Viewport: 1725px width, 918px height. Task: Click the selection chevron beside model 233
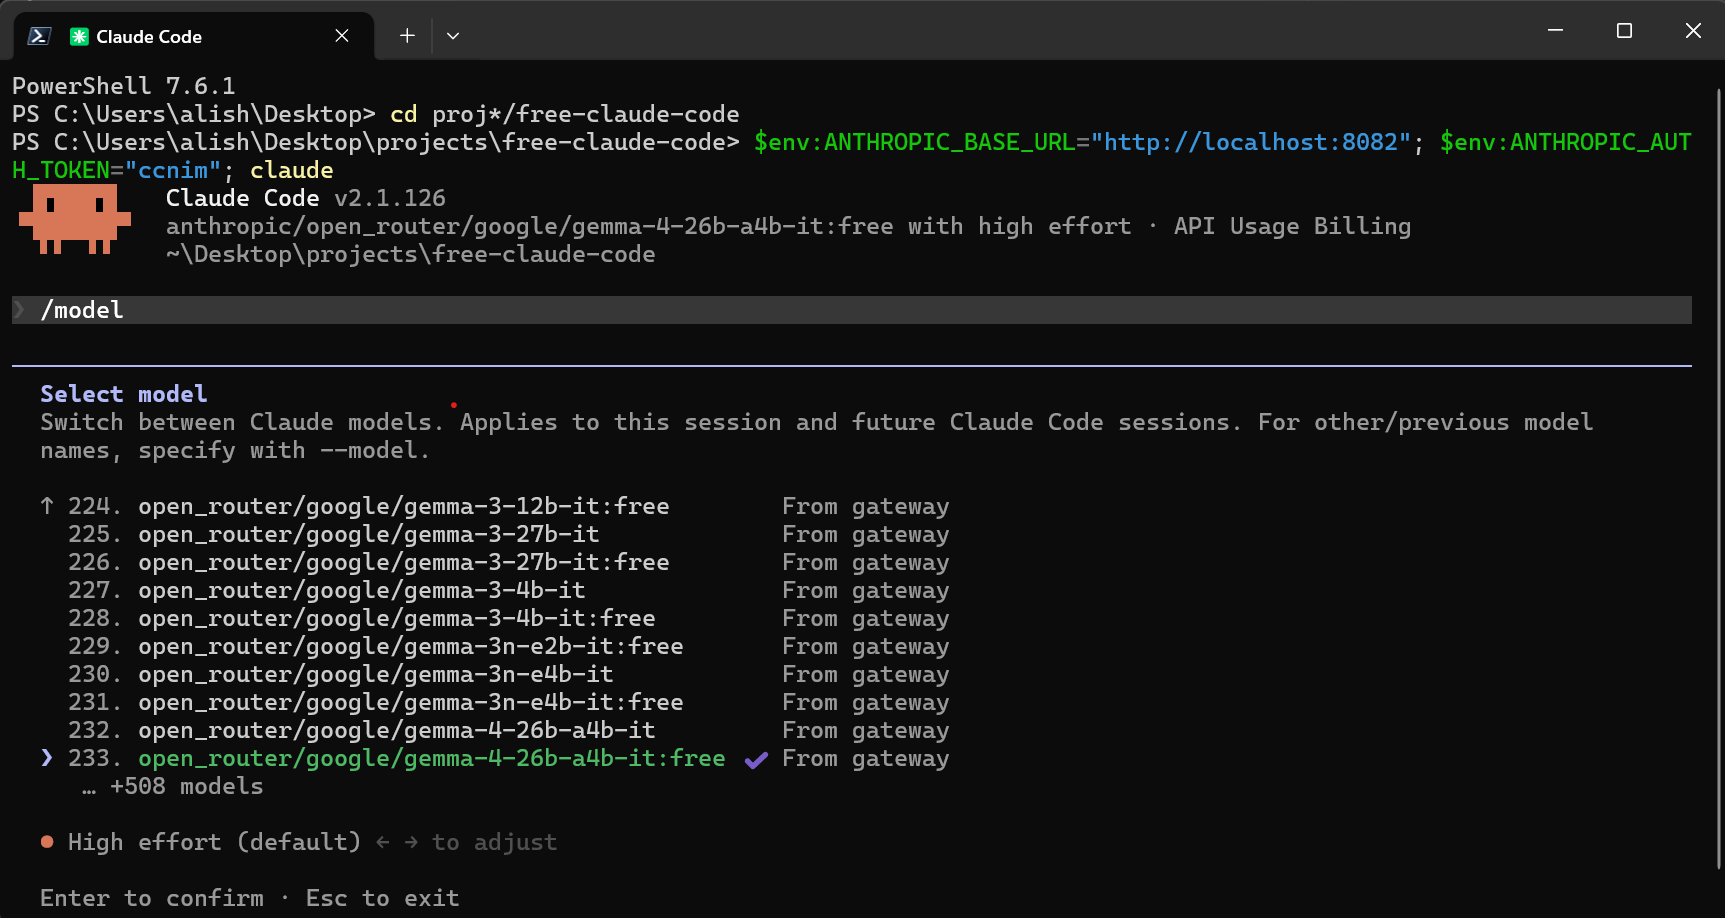click(x=47, y=758)
